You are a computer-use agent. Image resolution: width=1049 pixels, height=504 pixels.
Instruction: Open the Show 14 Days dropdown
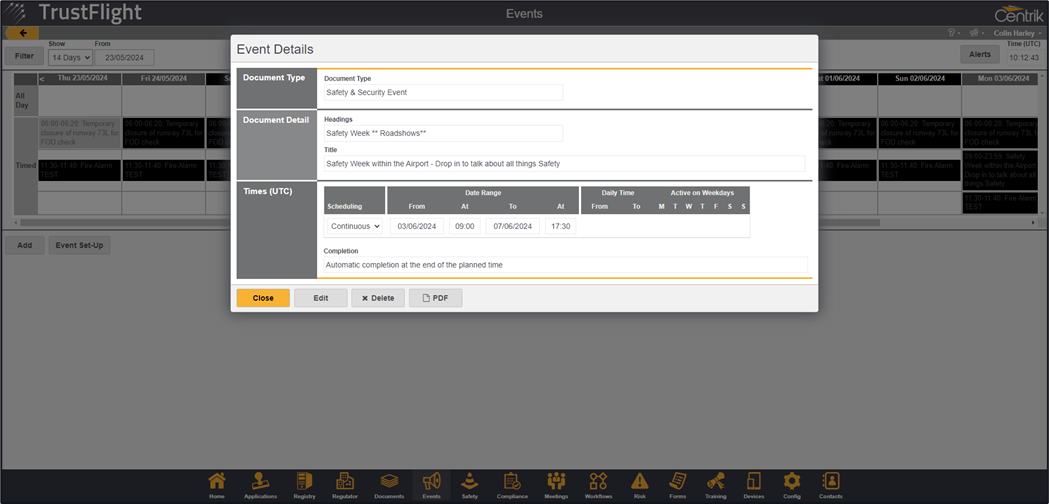tap(70, 58)
